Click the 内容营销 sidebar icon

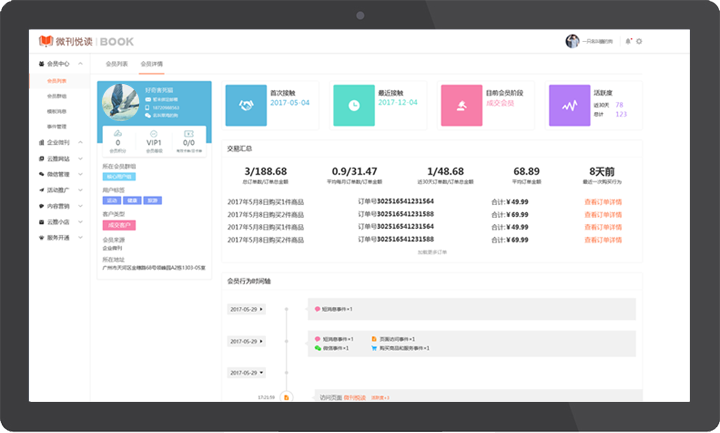tap(41, 206)
